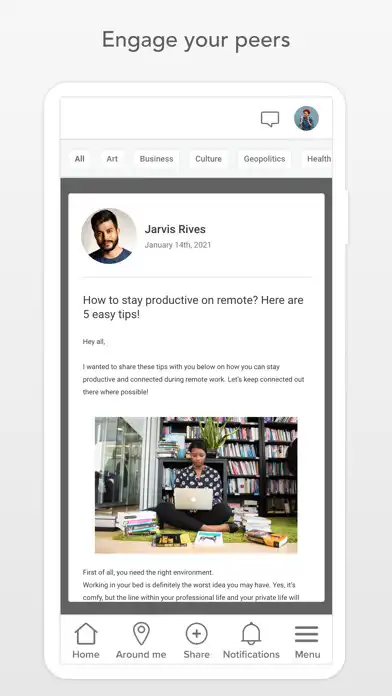The width and height of the screenshot is (392, 696).
Task: Filter posts by Business
Action: [x=156, y=159]
